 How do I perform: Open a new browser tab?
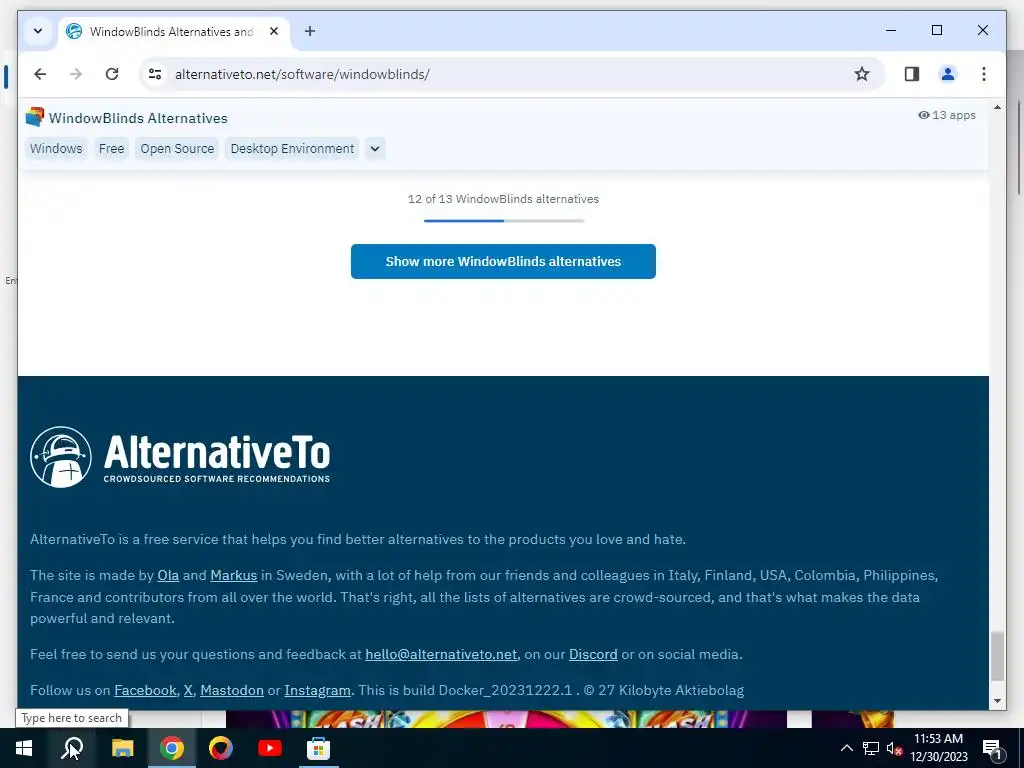click(x=310, y=31)
